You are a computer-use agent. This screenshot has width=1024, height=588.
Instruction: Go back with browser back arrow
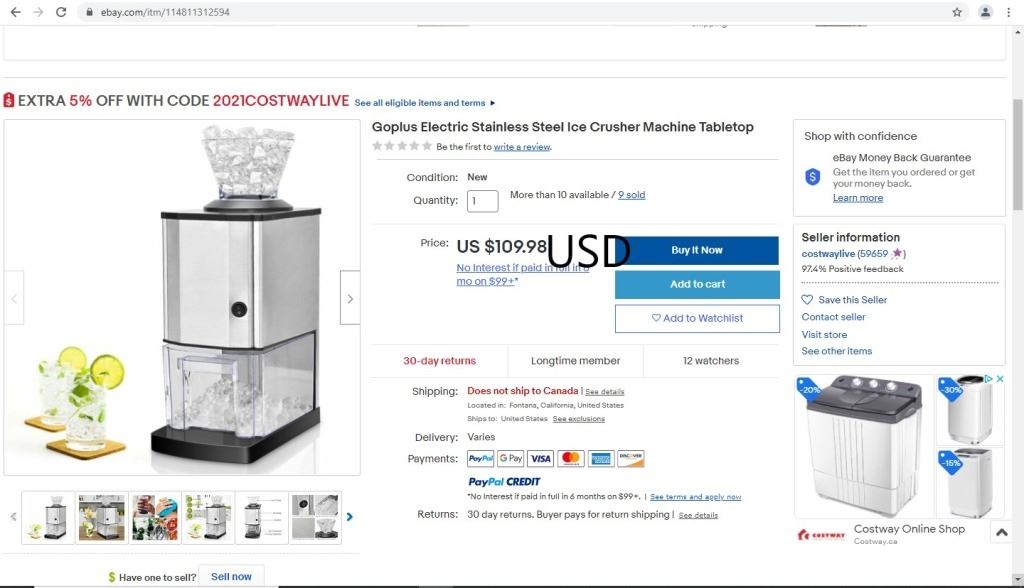16,12
